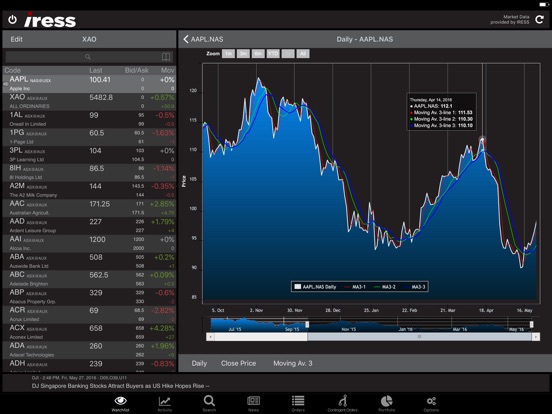Click the chart navigator scrollbar thumb
Screen dimensions: 552x414
(419, 337)
